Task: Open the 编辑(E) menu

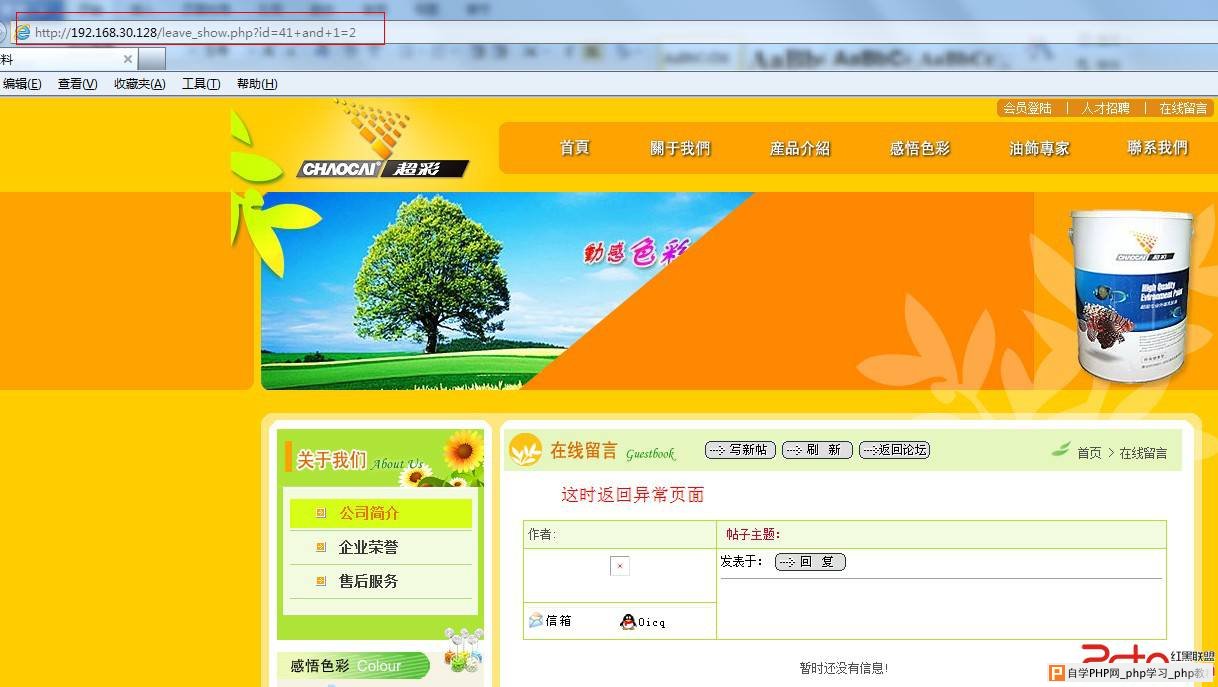Action: click(22, 84)
